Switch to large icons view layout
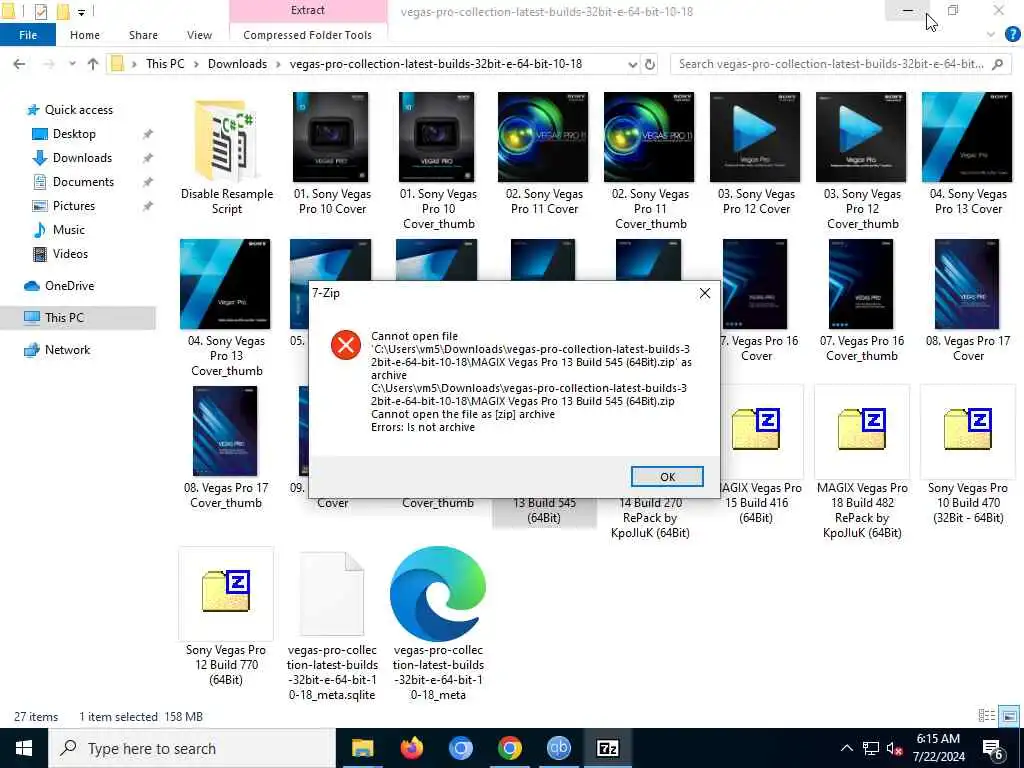Viewport: 1024px width, 768px height. pos(1009,716)
